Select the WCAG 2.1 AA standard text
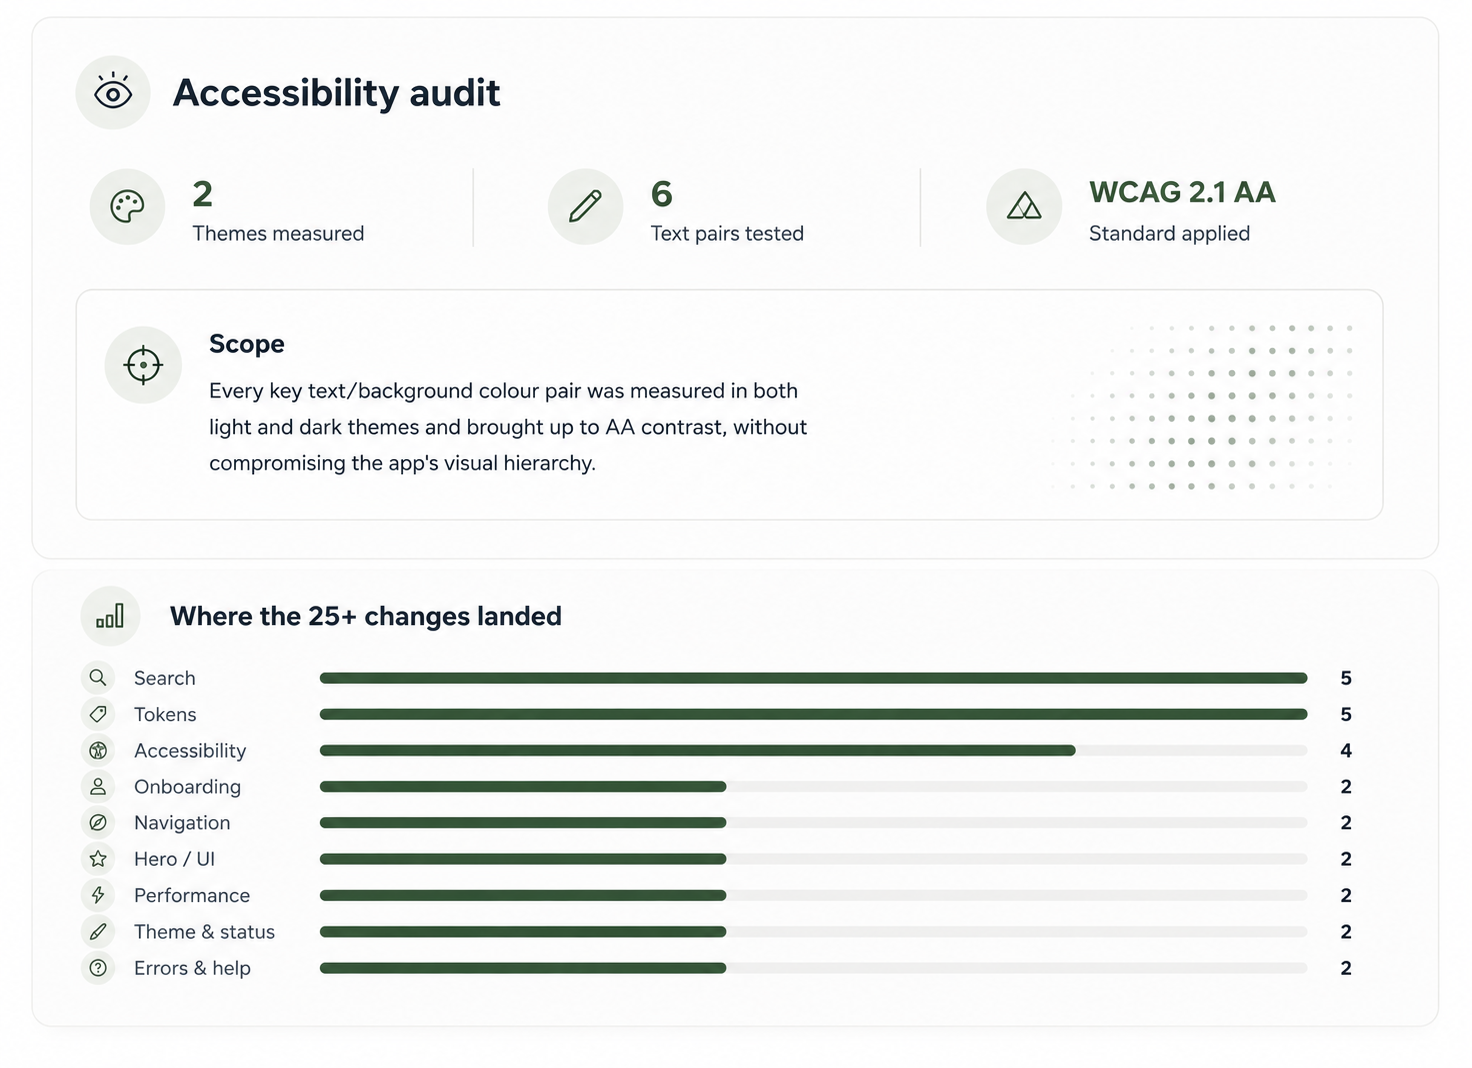This screenshot has height=1068, width=1472. (x=1182, y=192)
